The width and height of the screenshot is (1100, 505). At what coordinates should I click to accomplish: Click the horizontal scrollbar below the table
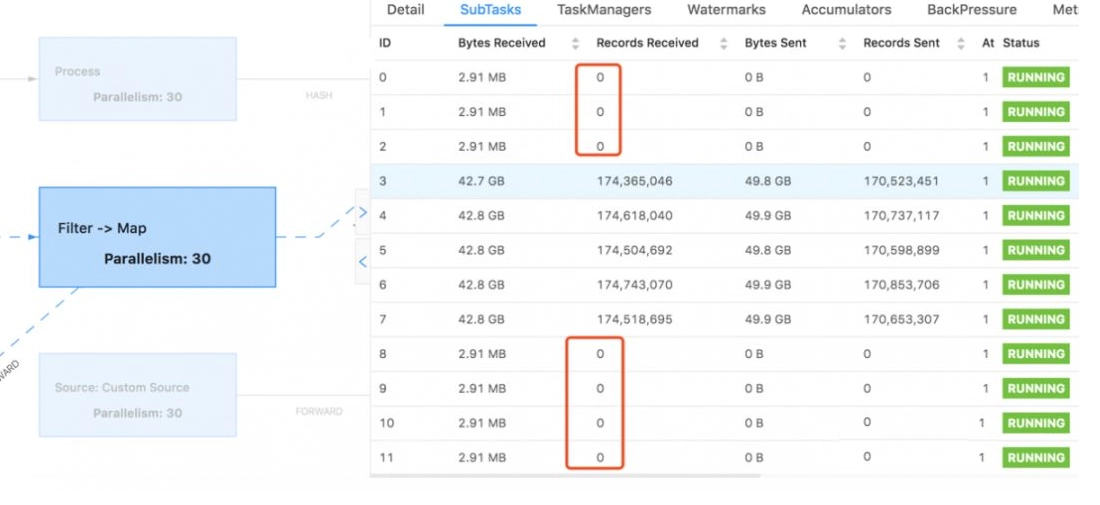pos(565,476)
